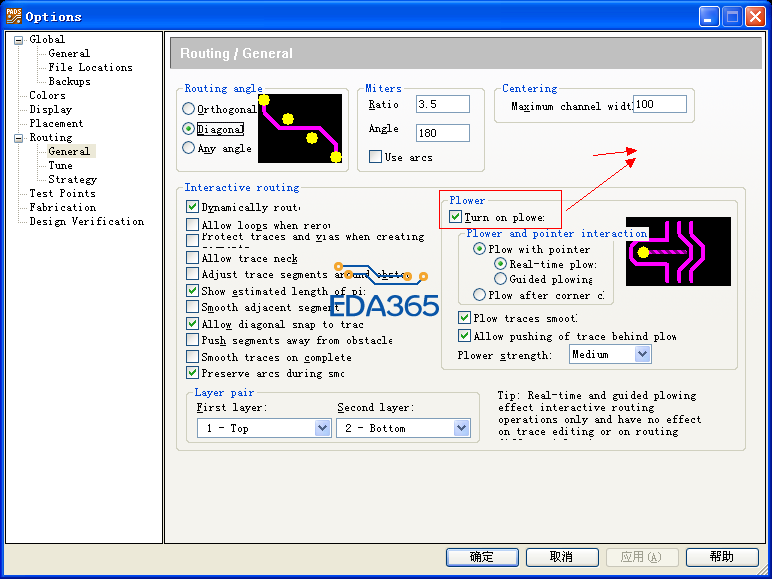The height and width of the screenshot is (579, 772).
Task: Open Backups options page
Action: click(x=69, y=81)
